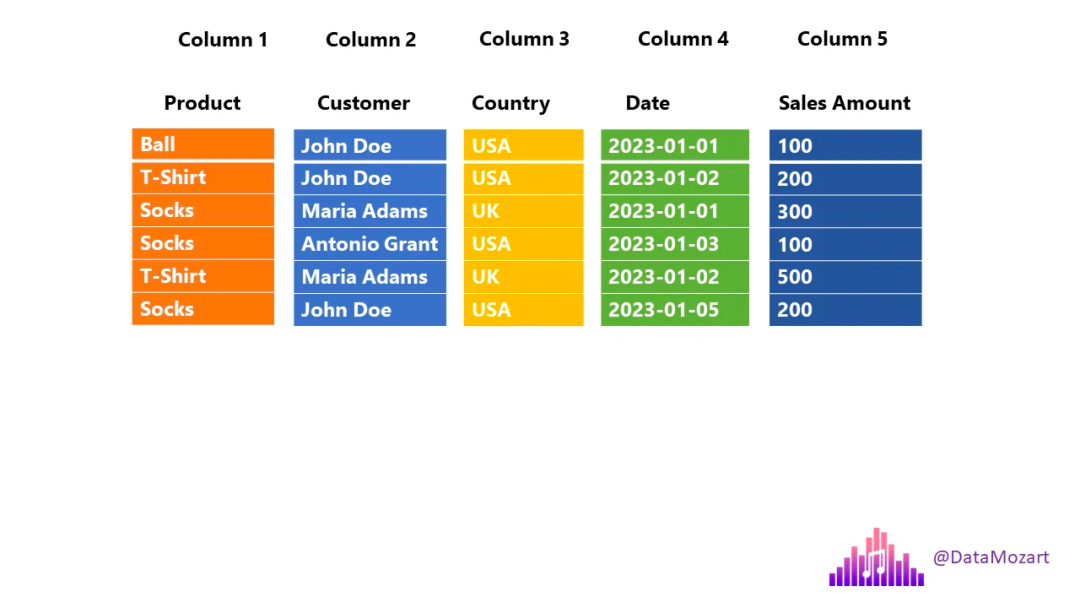Select the 300 sales amount cell

(x=845, y=211)
